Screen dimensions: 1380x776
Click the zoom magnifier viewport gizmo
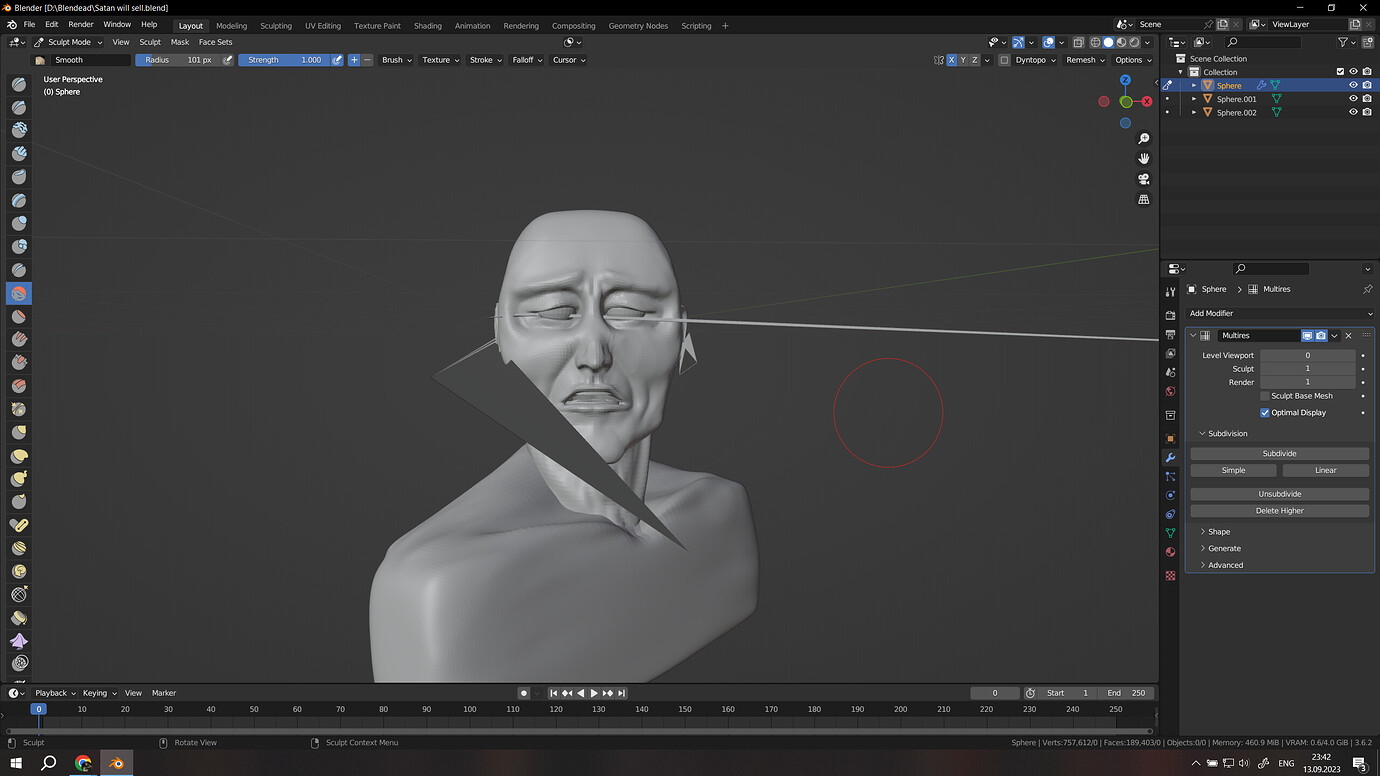pos(1144,138)
